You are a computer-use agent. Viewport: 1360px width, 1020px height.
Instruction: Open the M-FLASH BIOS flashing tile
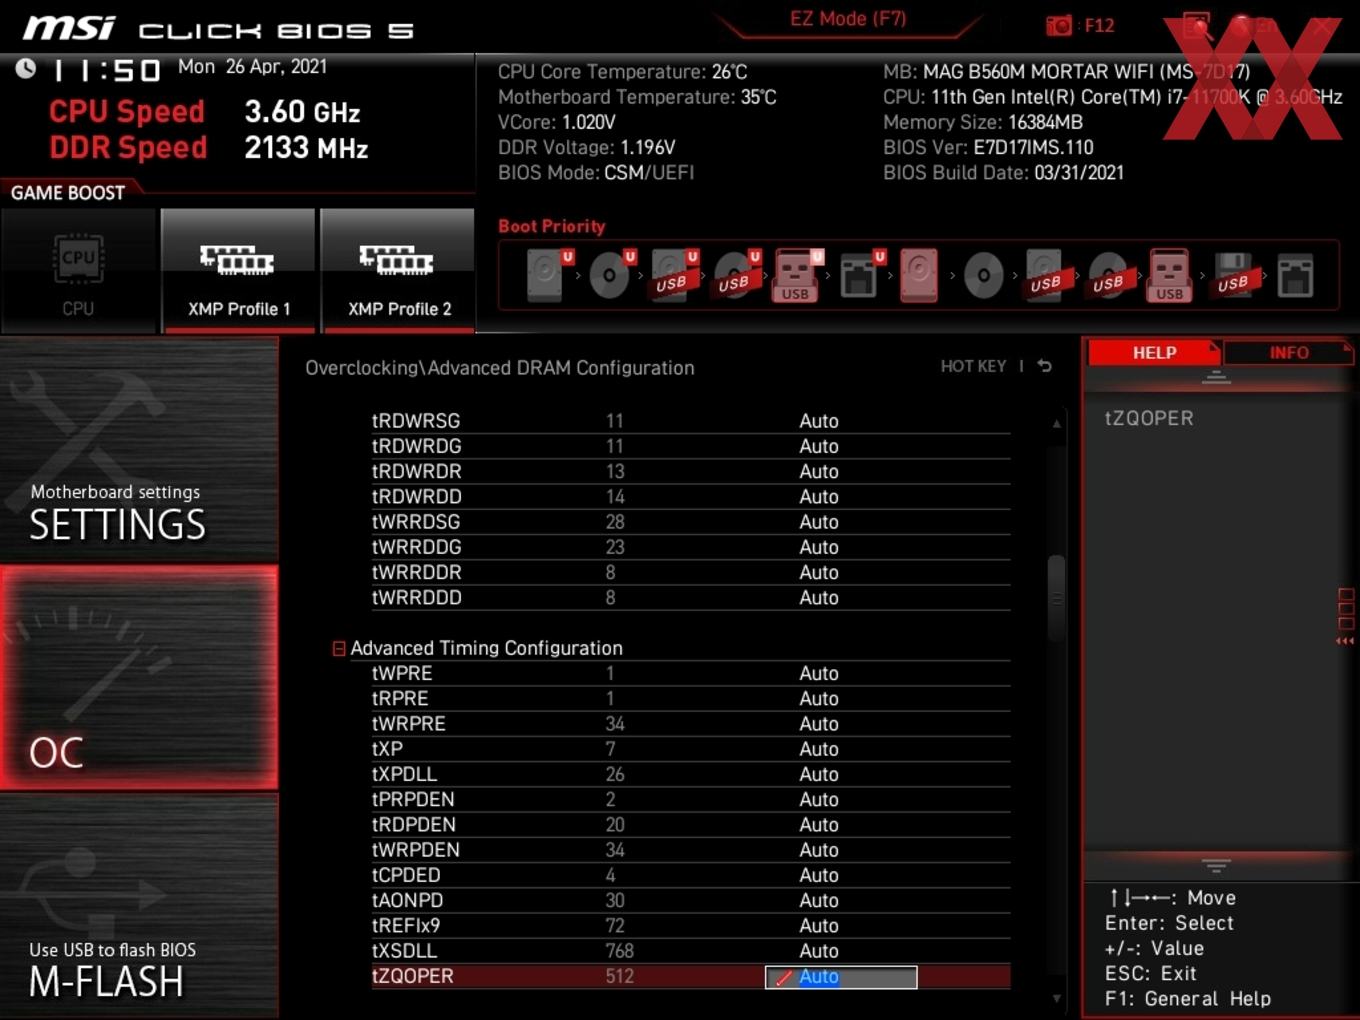click(139, 906)
